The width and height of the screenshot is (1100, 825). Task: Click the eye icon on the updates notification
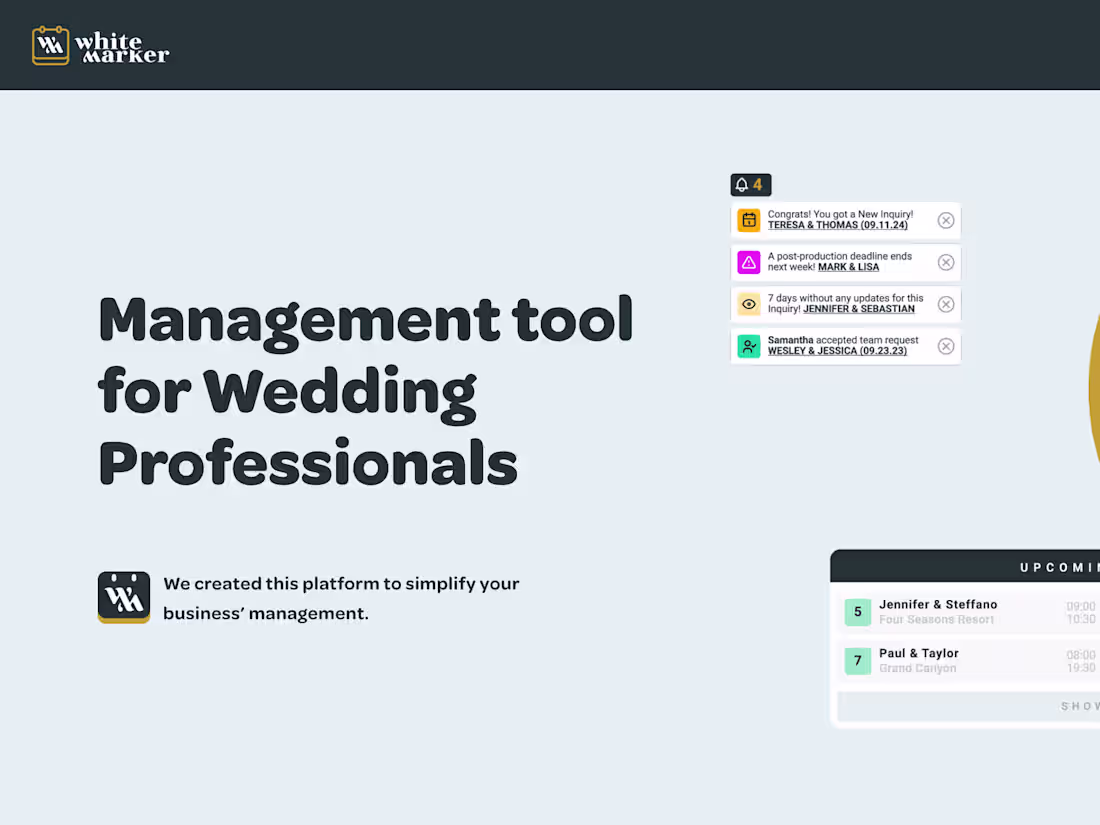(749, 304)
